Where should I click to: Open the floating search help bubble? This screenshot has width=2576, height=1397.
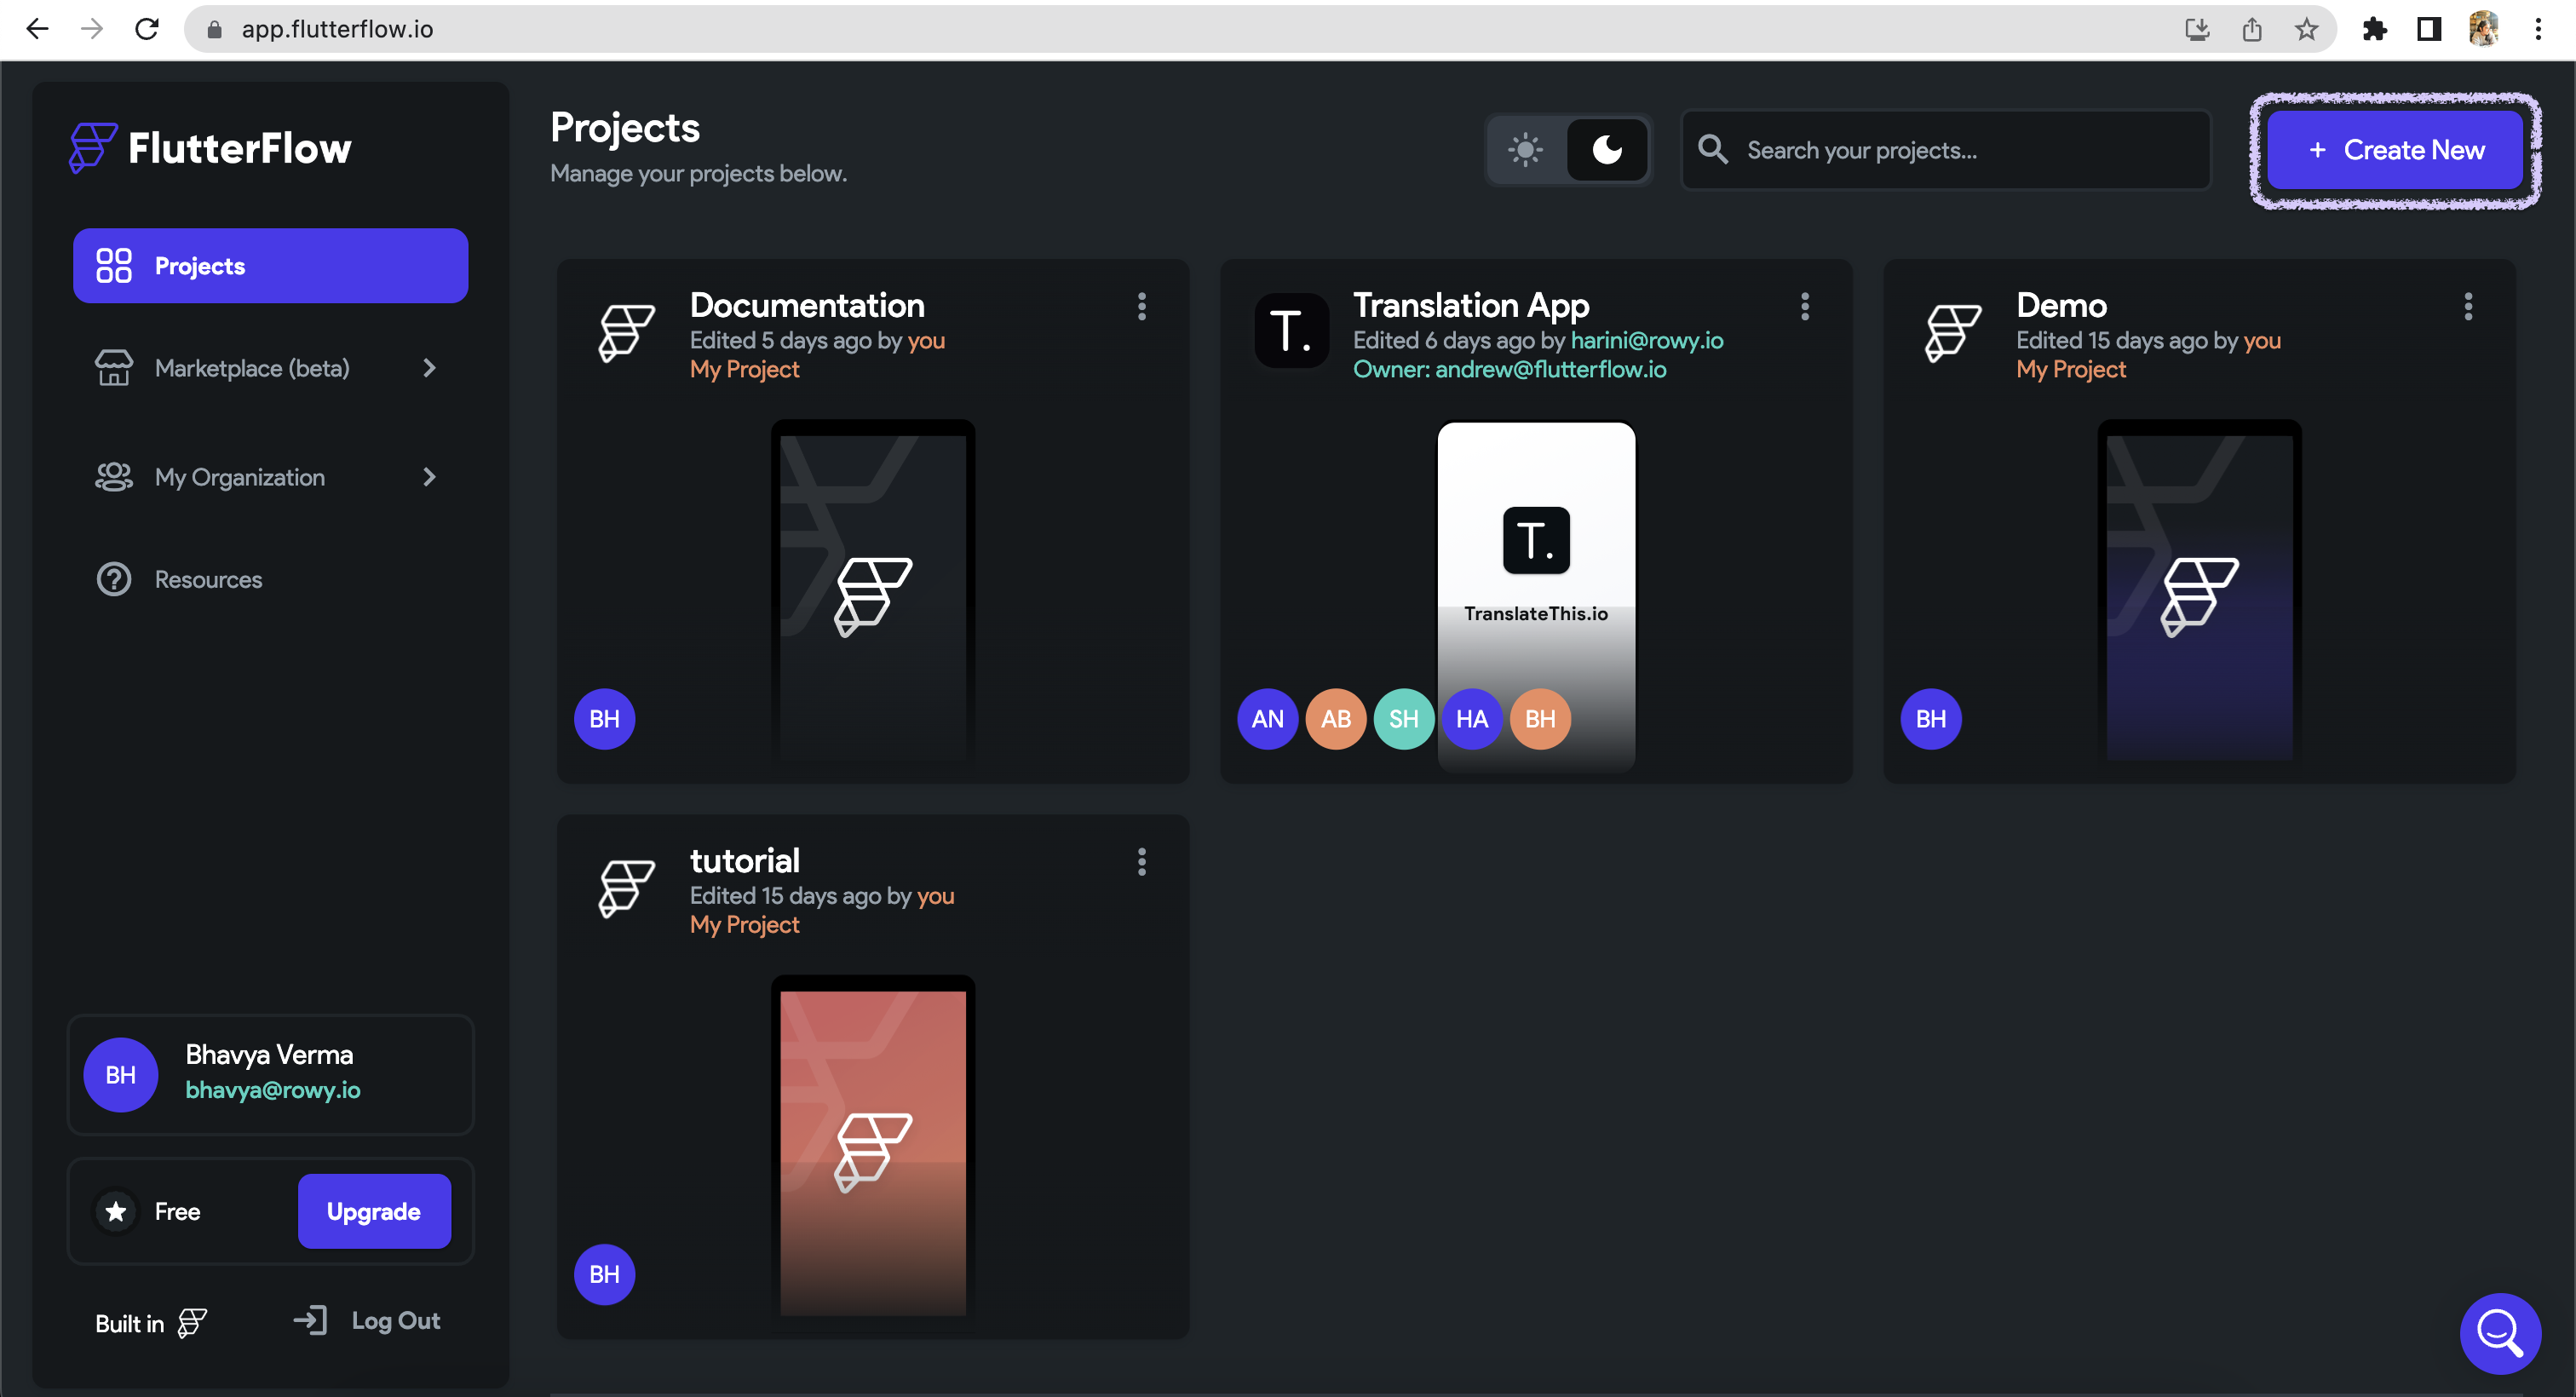(2499, 1332)
